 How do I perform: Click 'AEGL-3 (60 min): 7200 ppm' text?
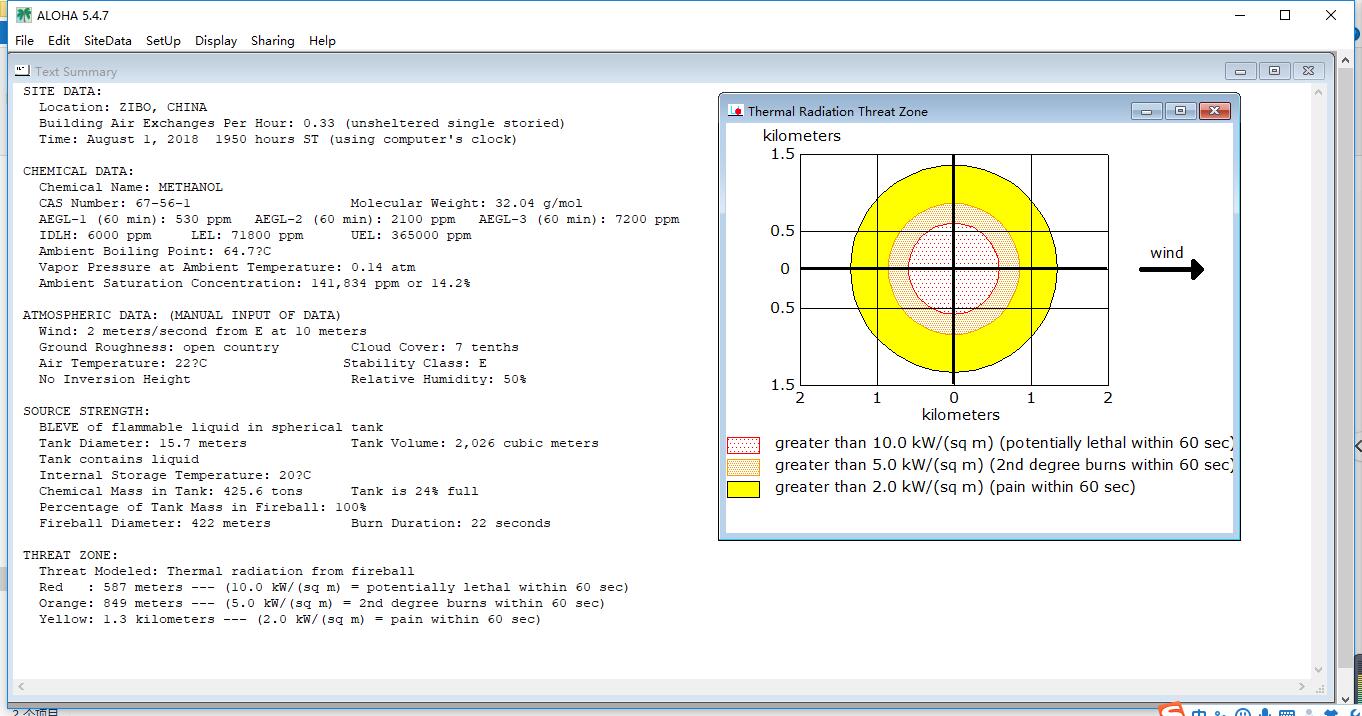578,219
